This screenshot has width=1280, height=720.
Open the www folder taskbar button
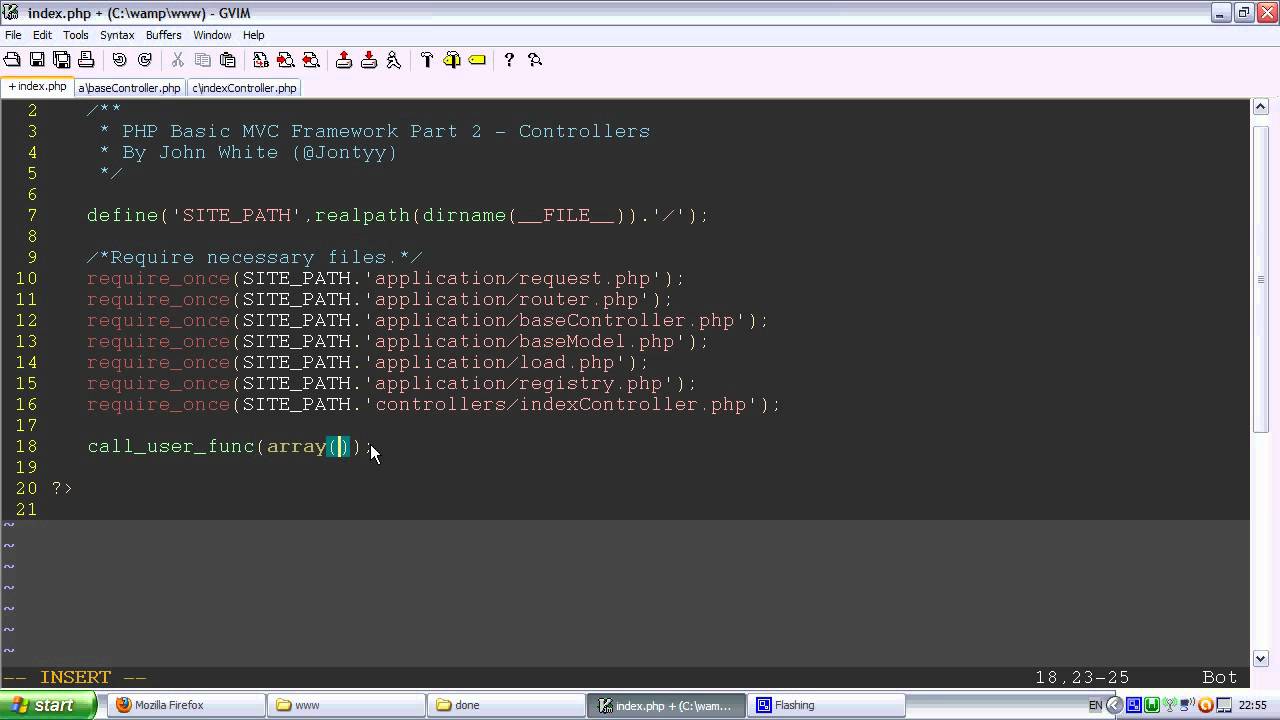[346, 705]
